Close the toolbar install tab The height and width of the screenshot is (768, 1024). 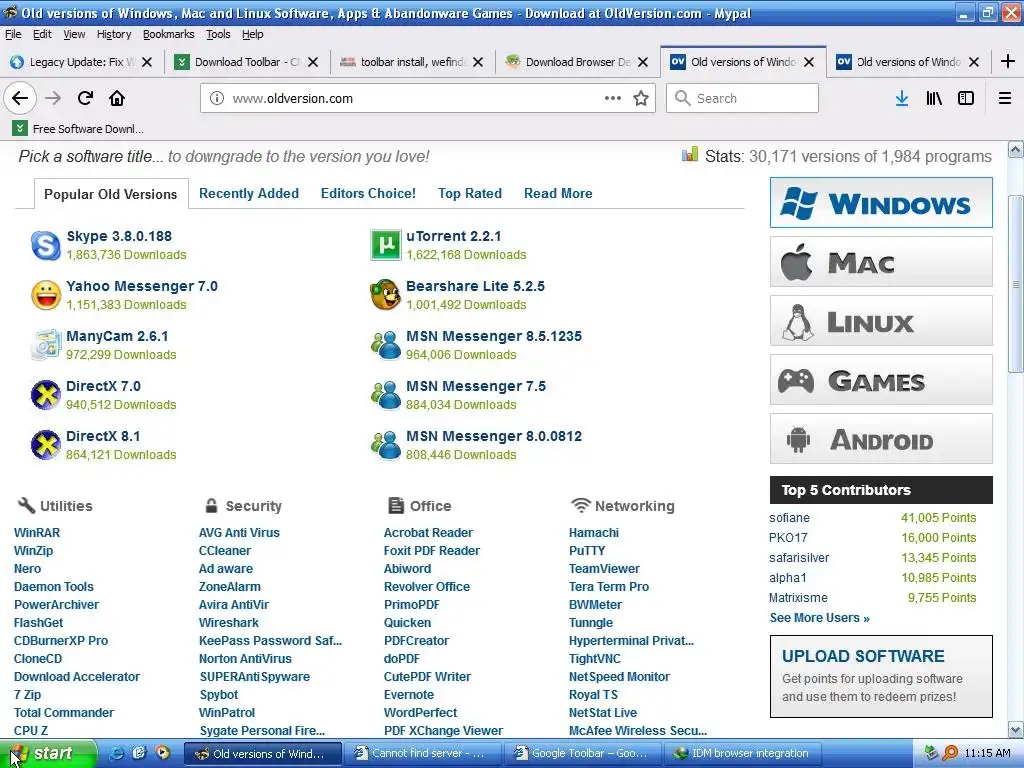pyautogui.click(x=478, y=62)
